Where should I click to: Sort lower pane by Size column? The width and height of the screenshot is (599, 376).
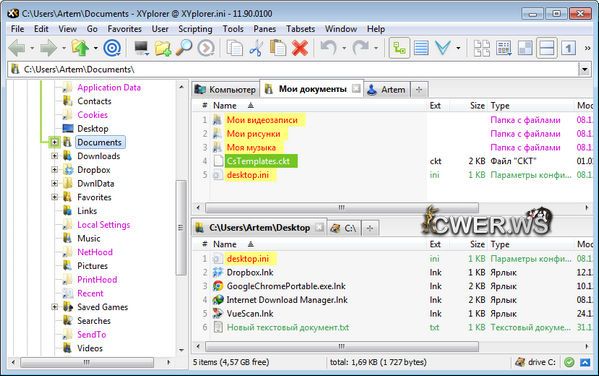point(477,244)
